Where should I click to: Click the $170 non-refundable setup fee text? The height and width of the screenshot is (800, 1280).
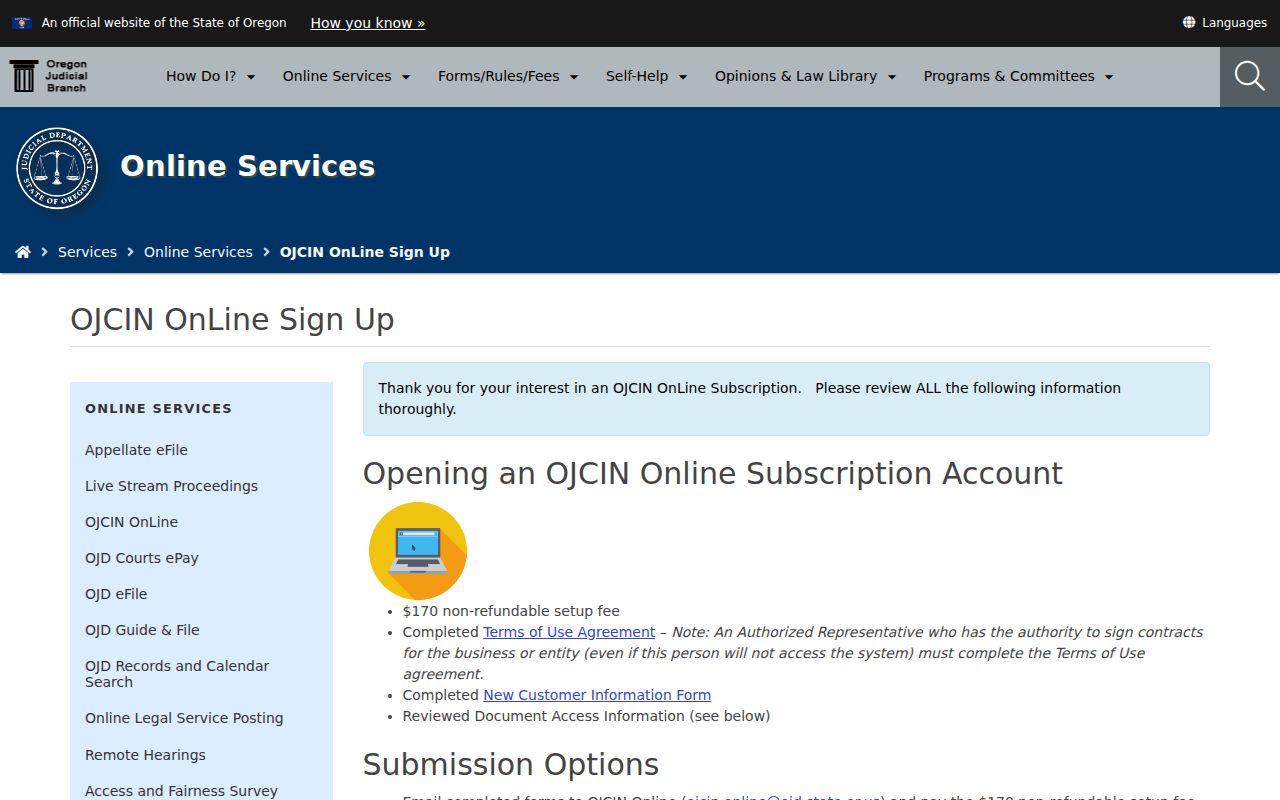point(511,611)
